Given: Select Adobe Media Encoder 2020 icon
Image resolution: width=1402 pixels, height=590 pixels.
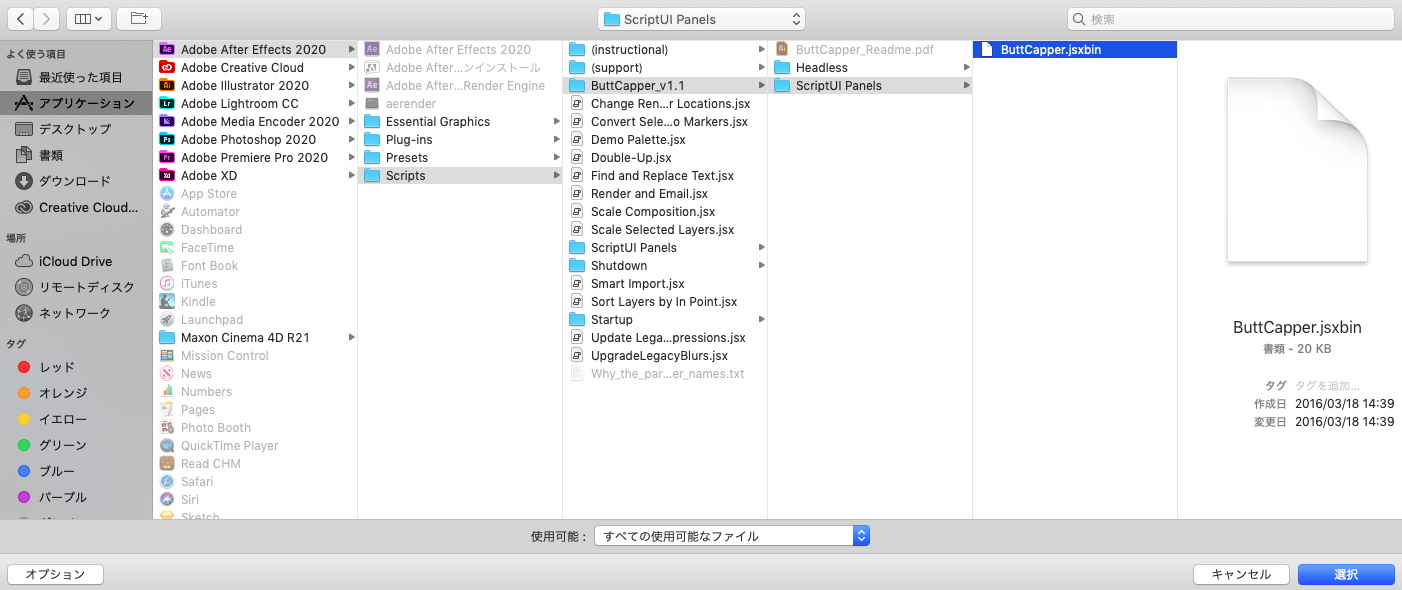Looking at the screenshot, I should [168, 121].
